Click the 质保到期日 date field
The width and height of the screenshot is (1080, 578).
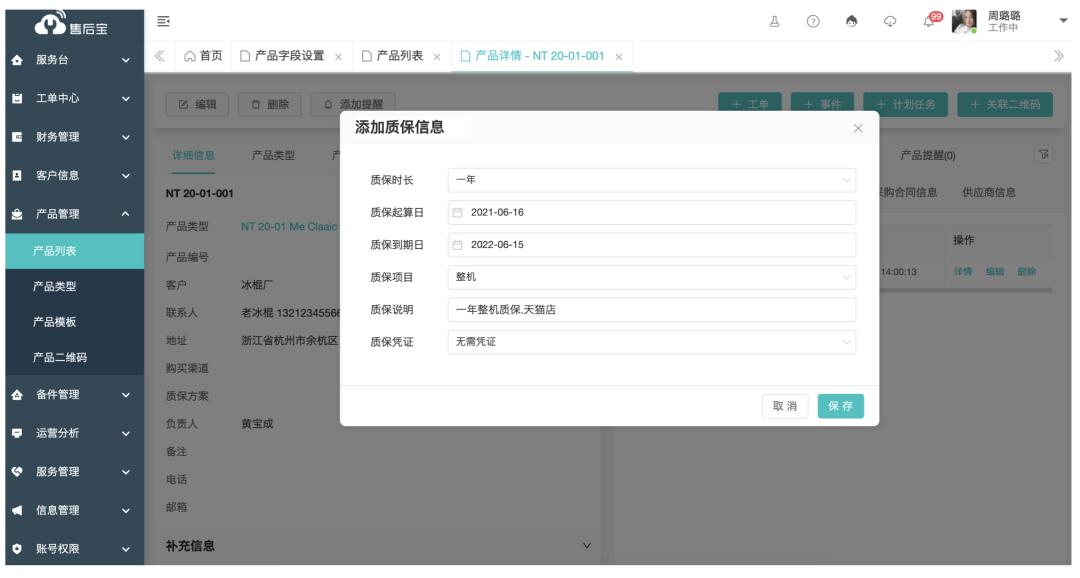651,245
